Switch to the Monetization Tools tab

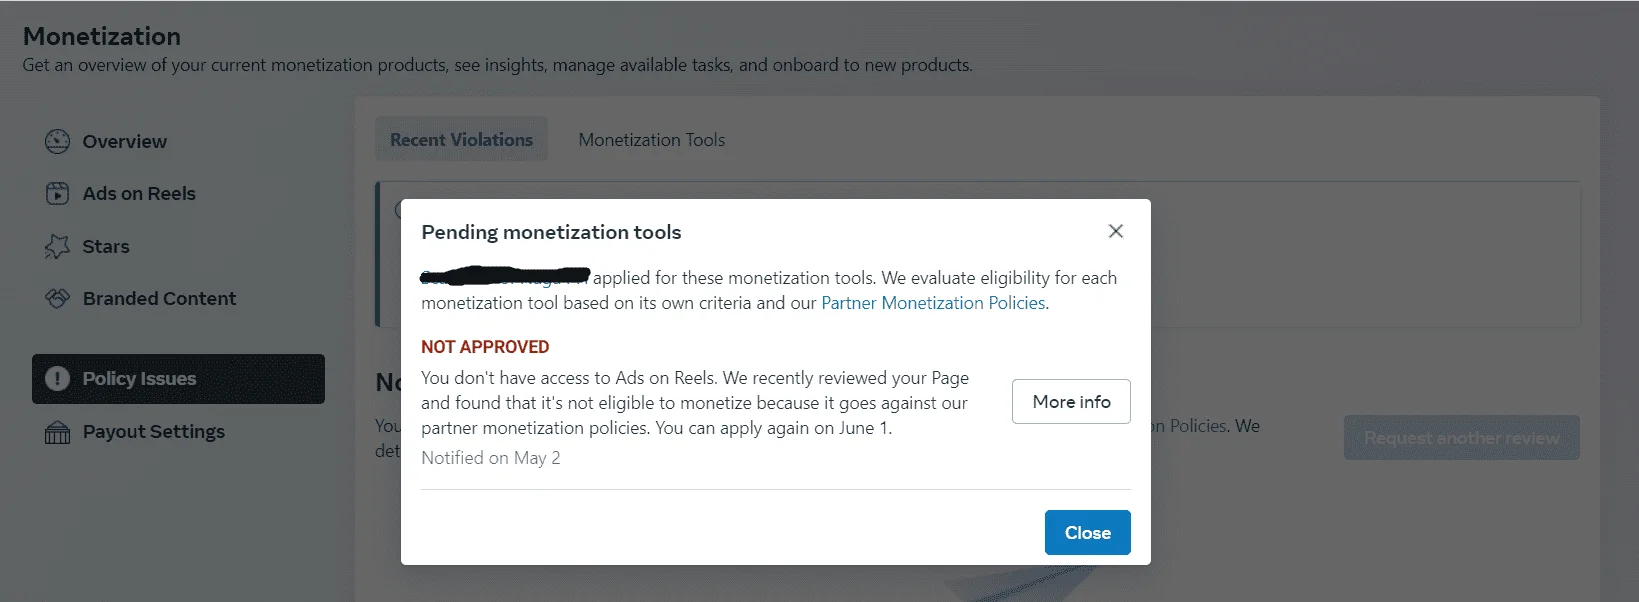[652, 140]
